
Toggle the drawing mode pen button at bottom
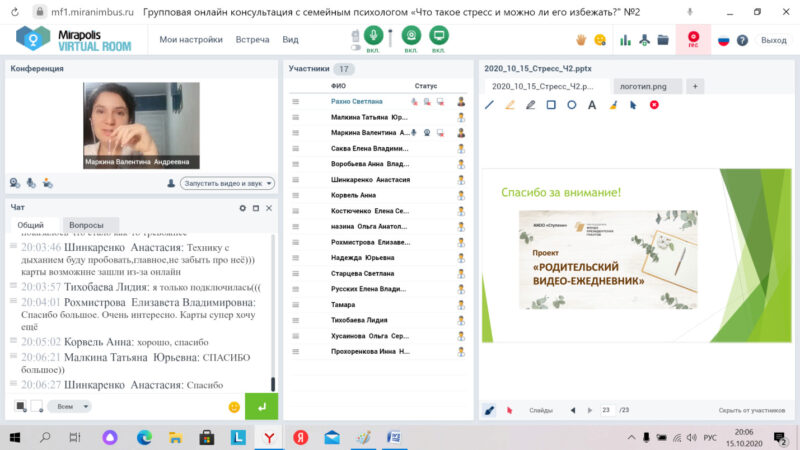489,410
